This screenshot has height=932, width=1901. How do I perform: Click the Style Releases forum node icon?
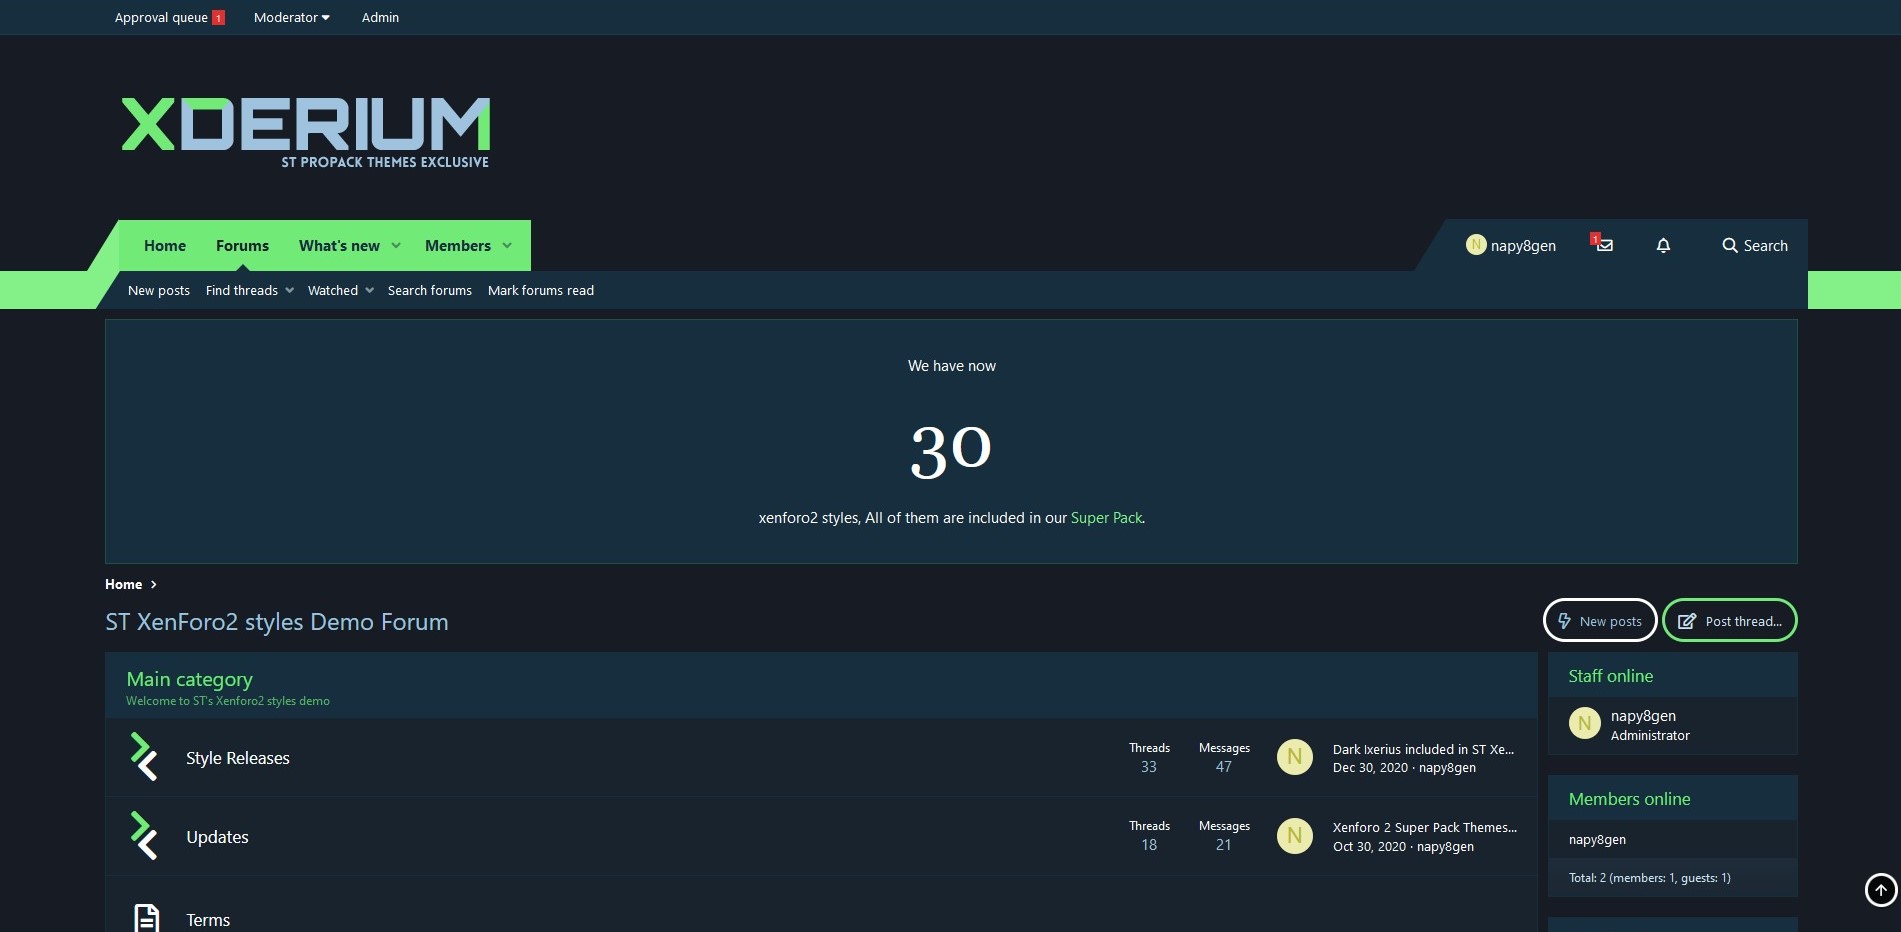coord(145,757)
